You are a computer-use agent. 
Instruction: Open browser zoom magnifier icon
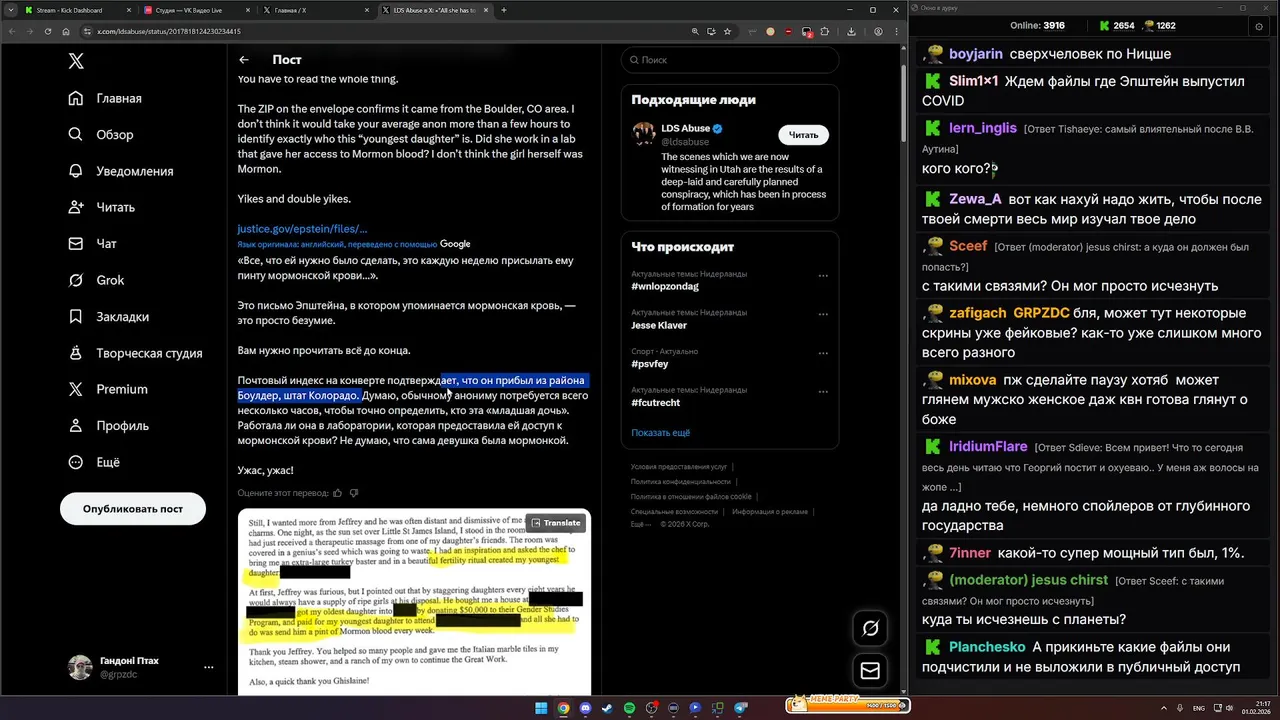[695, 31]
